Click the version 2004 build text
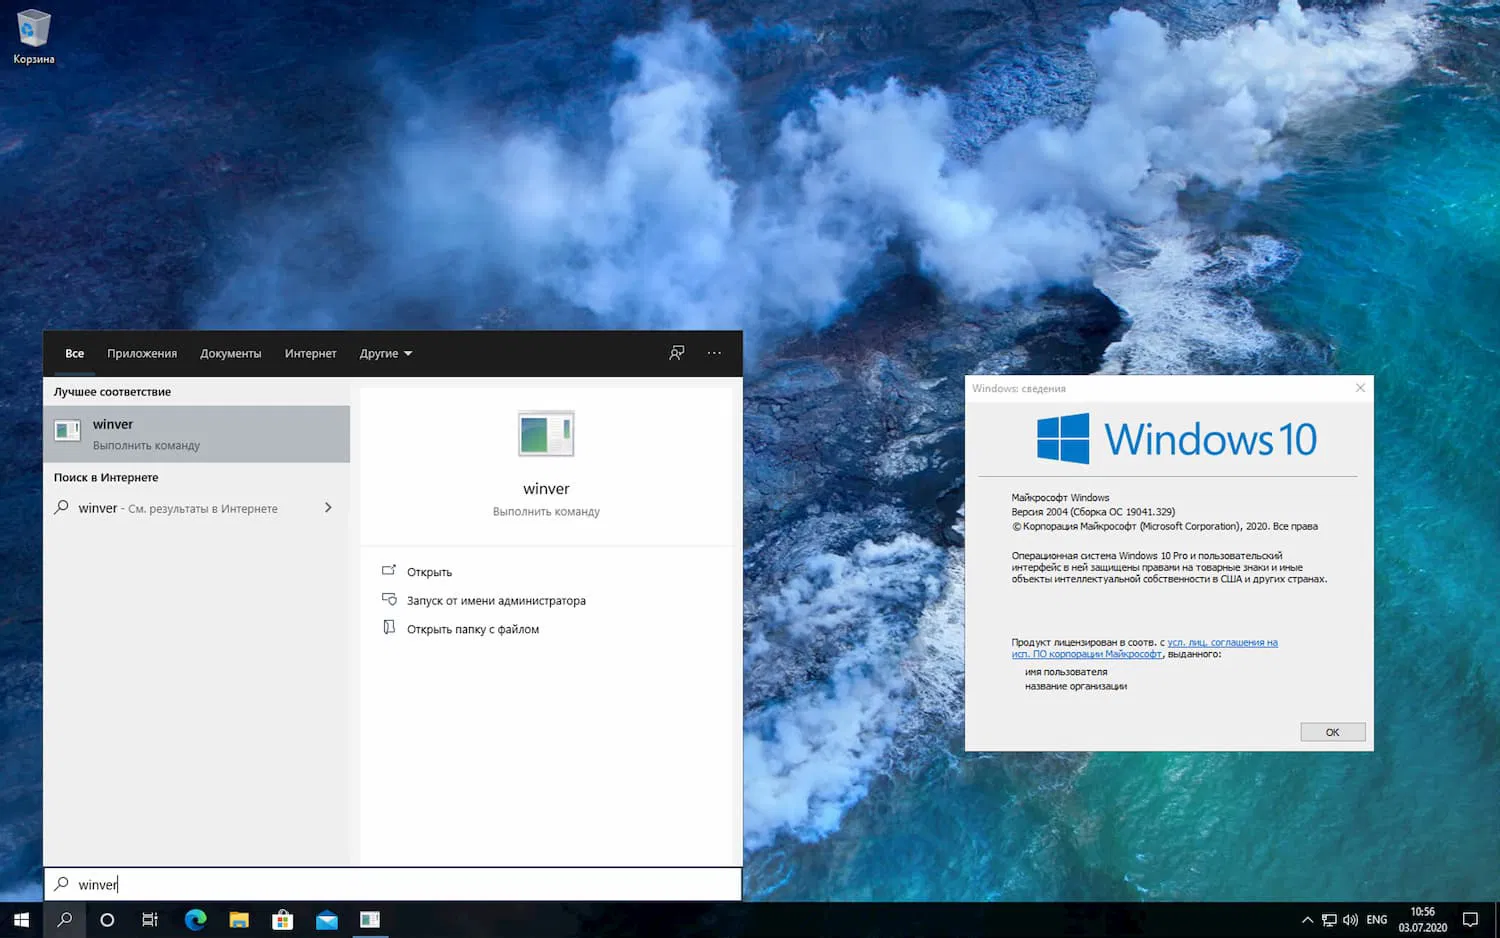The height and width of the screenshot is (938, 1500). point(1093,512)
